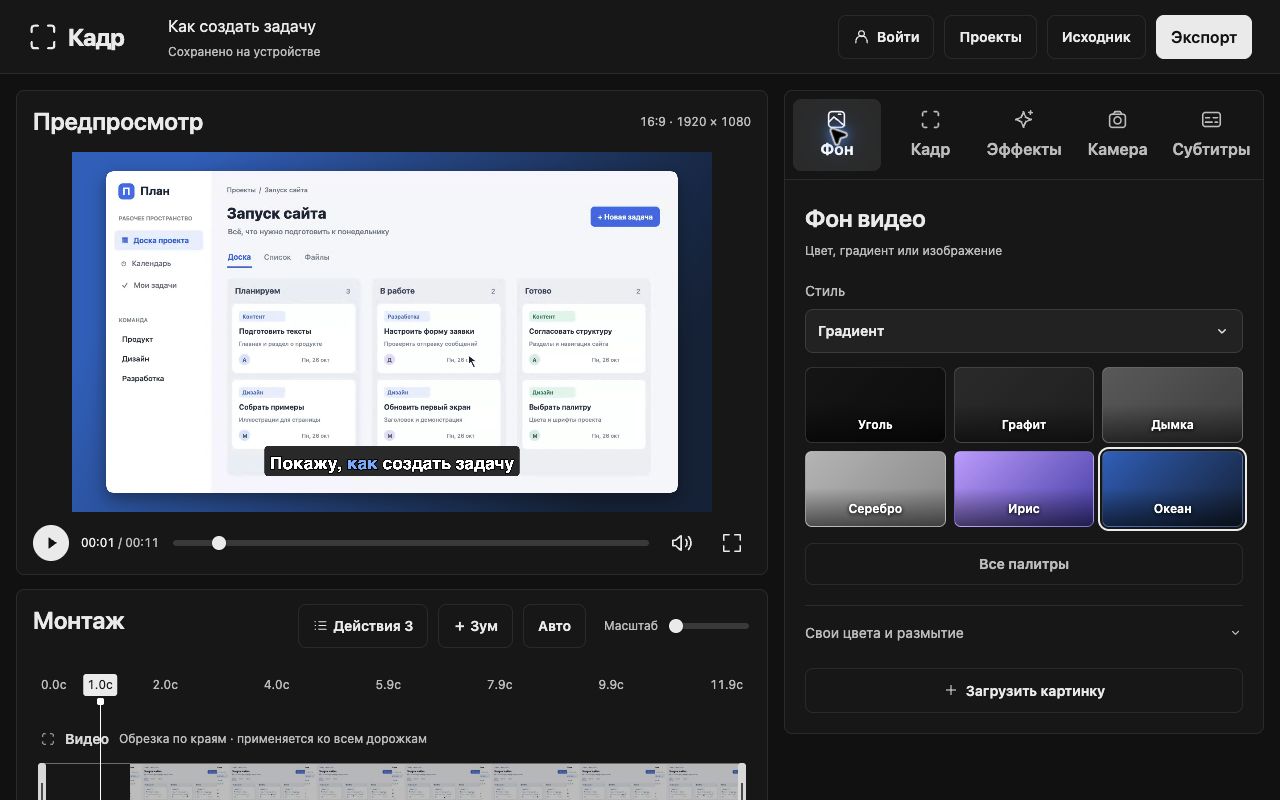Click the Масштаб timeline zoom slider
This screenshot has width=1280, height=800.
point(710,626)
